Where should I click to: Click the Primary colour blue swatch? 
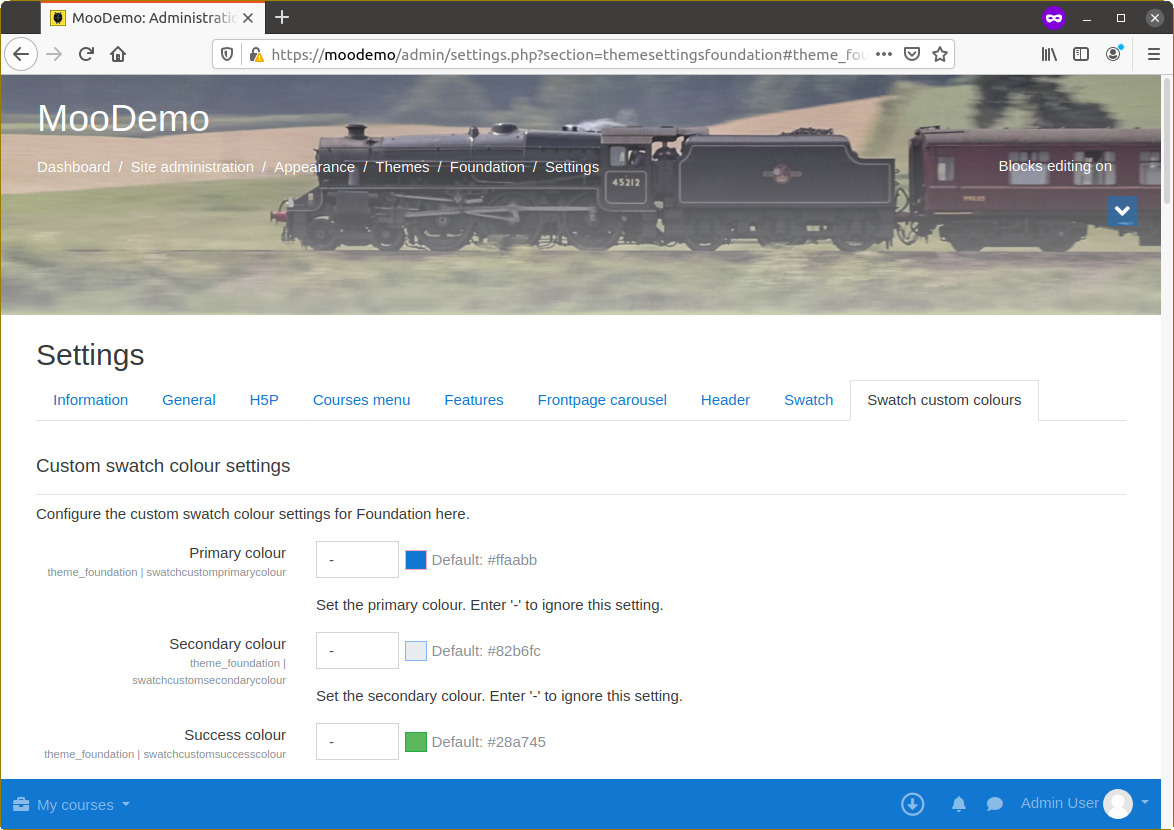coord(416,560)
